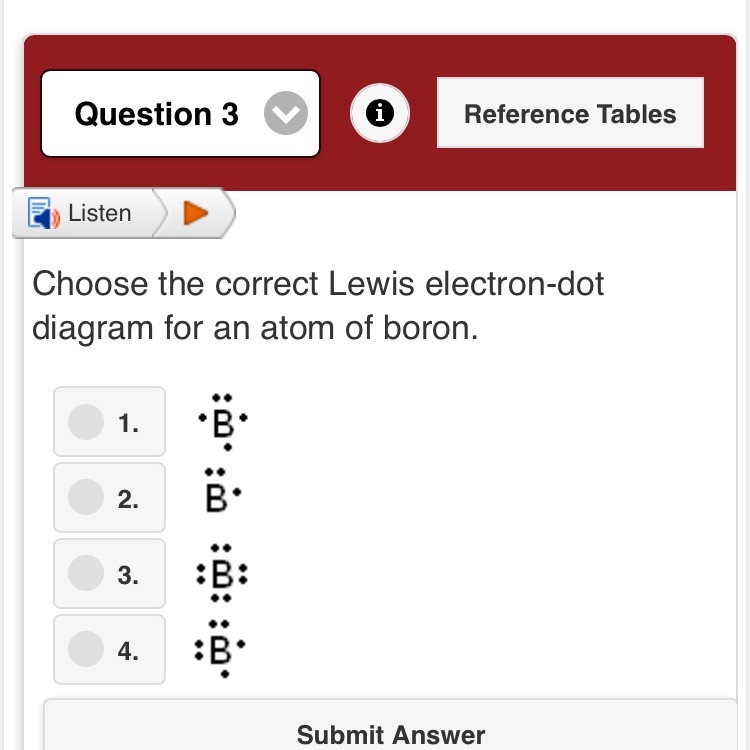The image size is (750, 750).
Task: Submit Answer for this question
Action: tap(390, 735)
